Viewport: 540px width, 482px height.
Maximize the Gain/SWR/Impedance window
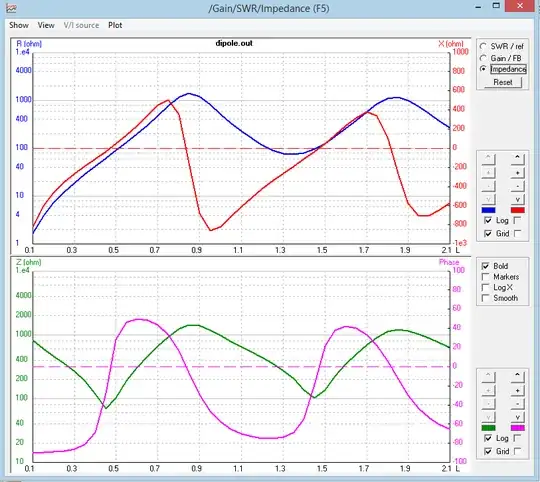[496, 6]
